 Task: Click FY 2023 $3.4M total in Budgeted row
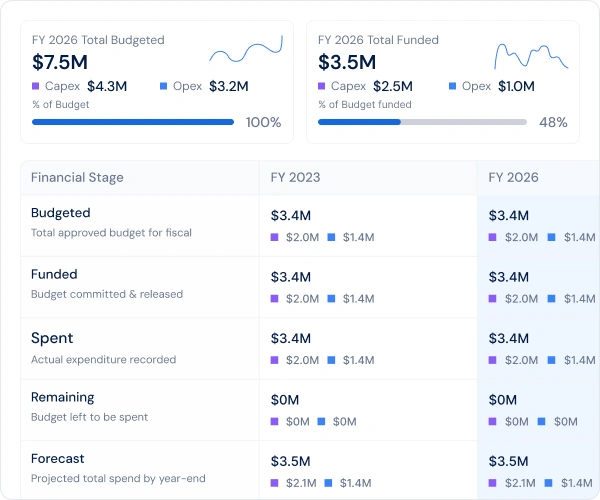point(291,215)
